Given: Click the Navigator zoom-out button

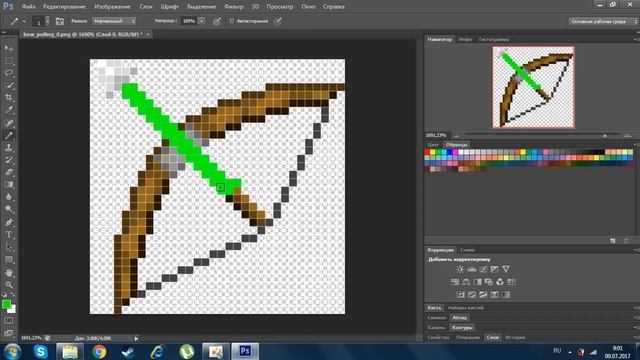Looking at the screenshot, I should tap(457, 136).
